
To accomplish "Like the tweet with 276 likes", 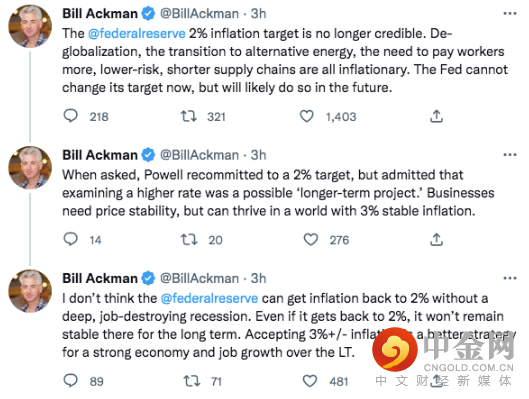I will pyautogui.click(x=311, y=239).
